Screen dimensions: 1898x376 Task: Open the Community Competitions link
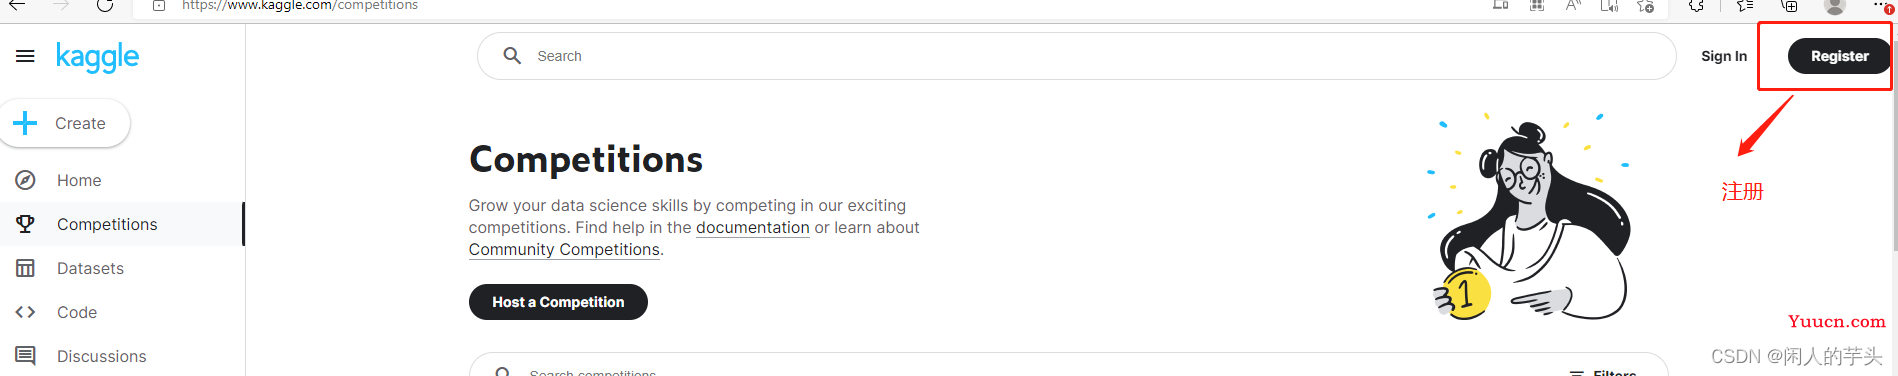point(564,249)
